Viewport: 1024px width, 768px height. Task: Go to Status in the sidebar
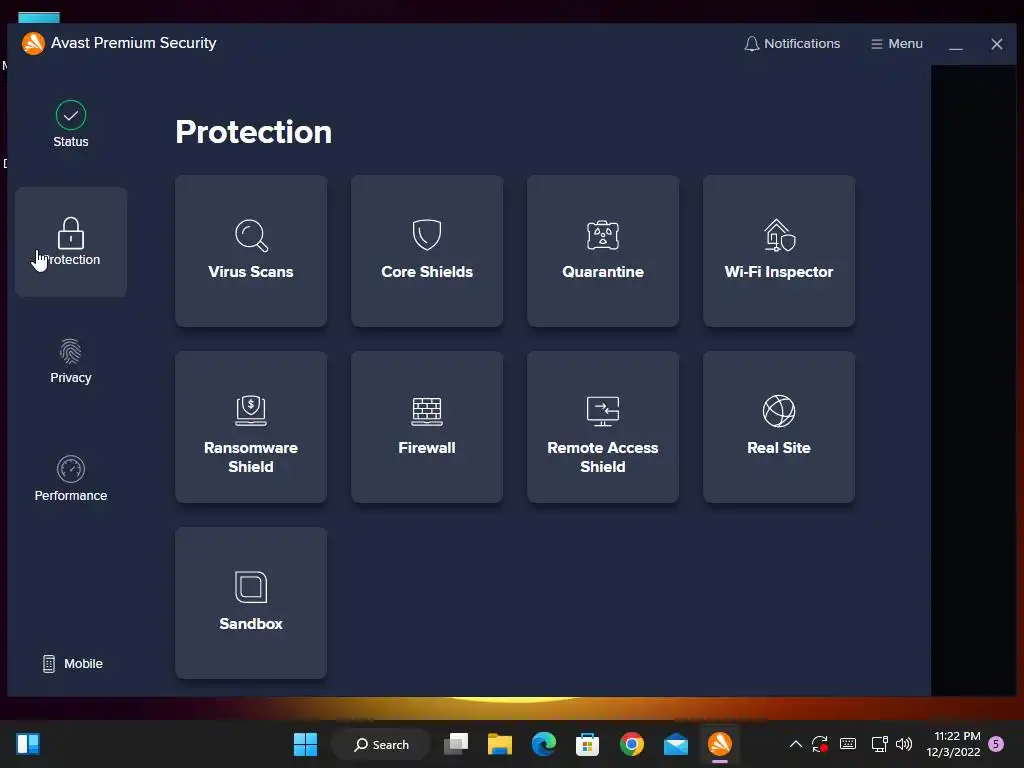tap(71, 124)
